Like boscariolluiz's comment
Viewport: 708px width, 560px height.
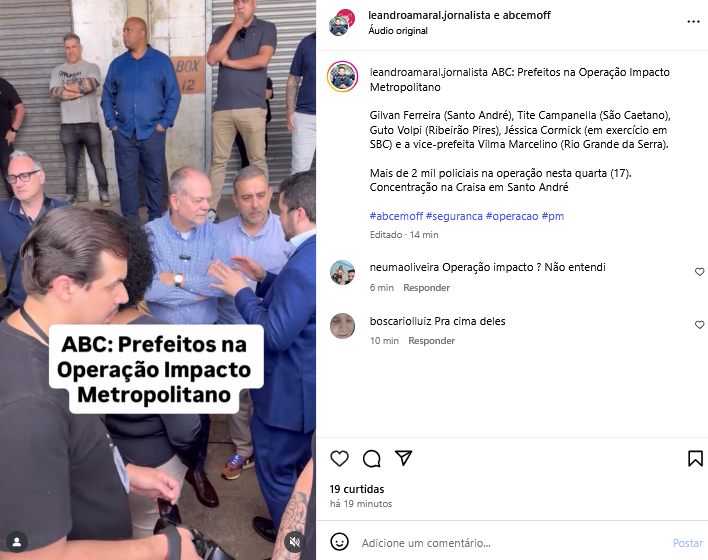(699, 325)
